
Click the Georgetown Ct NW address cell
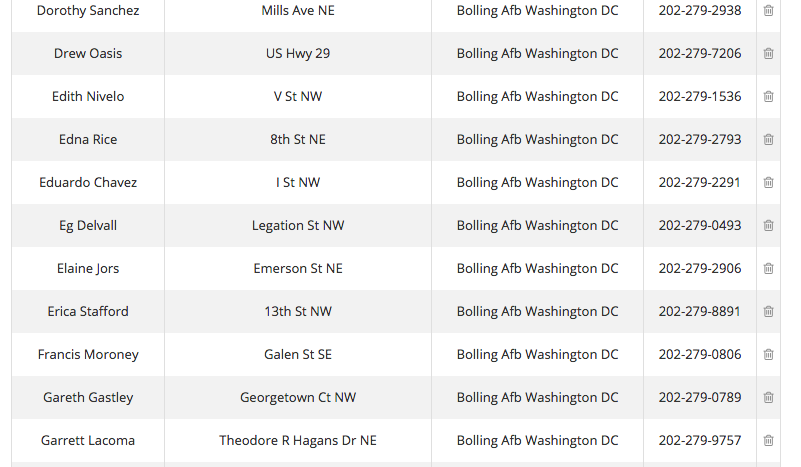click(x=298, y=397)
